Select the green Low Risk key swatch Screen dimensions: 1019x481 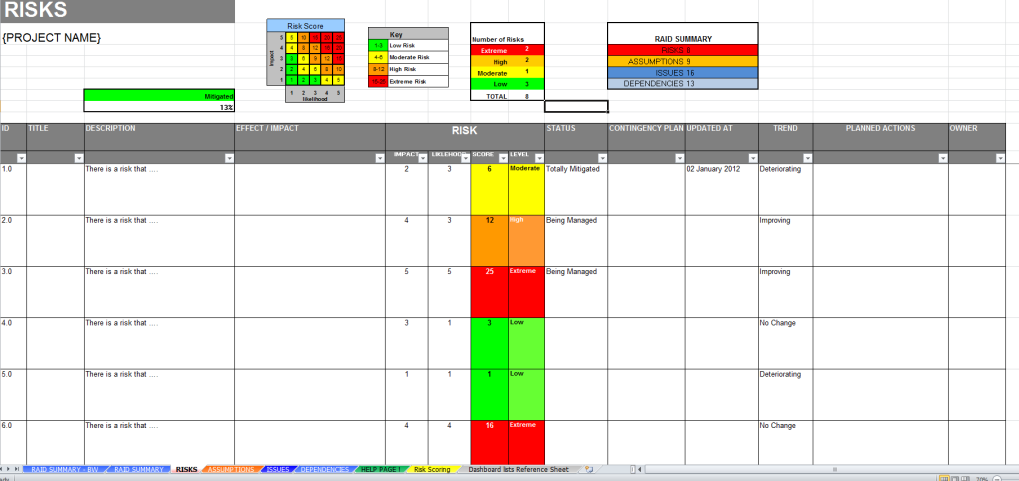(x=378, y=46)
